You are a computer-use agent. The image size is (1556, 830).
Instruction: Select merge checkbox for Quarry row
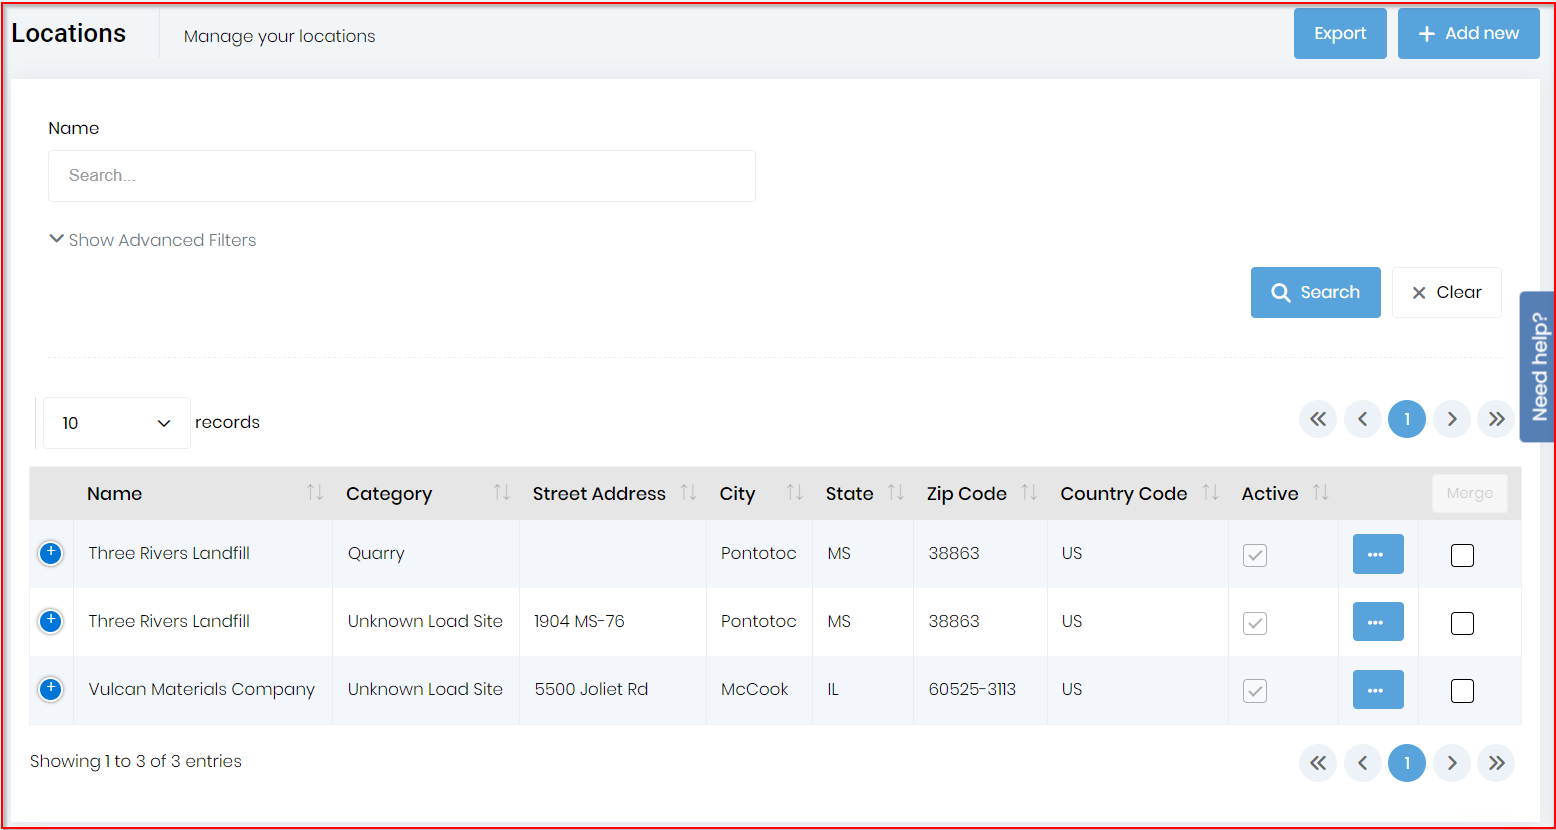pos(1462,555)
